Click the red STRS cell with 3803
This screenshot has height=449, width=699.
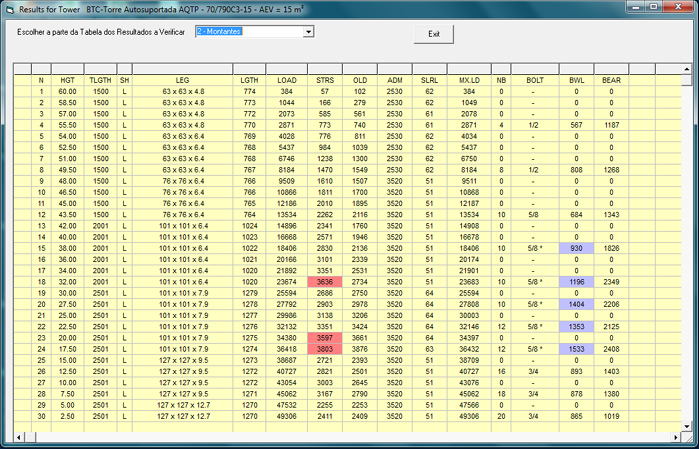coord(325,348)
